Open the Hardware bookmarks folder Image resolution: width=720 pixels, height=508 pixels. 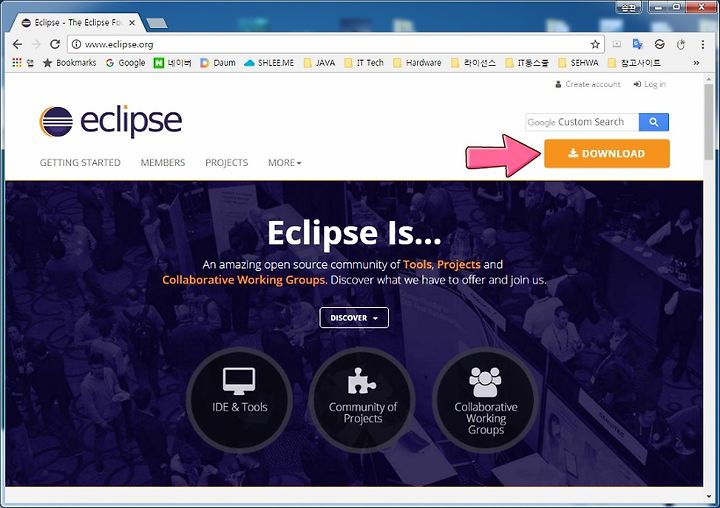[x=417, y=62]
